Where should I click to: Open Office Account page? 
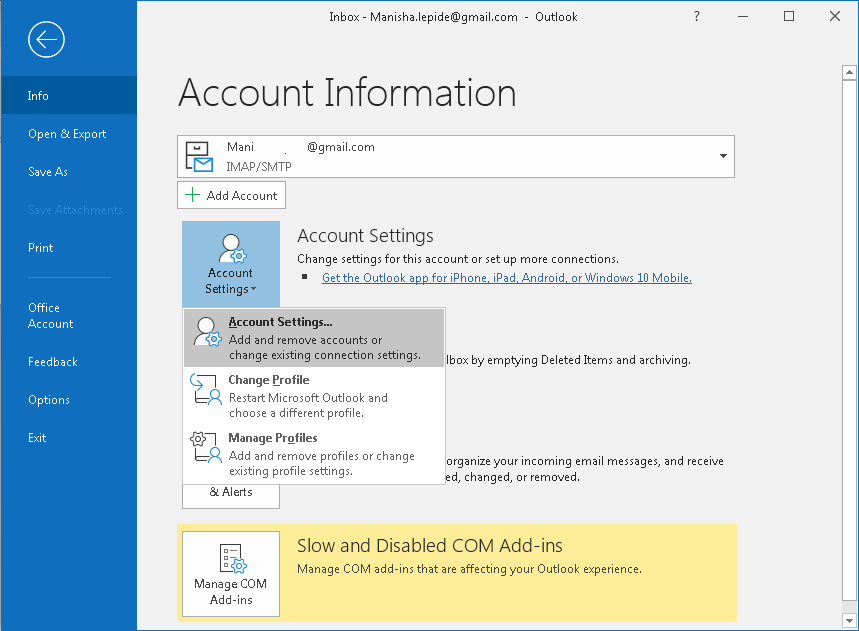[68, 316]
